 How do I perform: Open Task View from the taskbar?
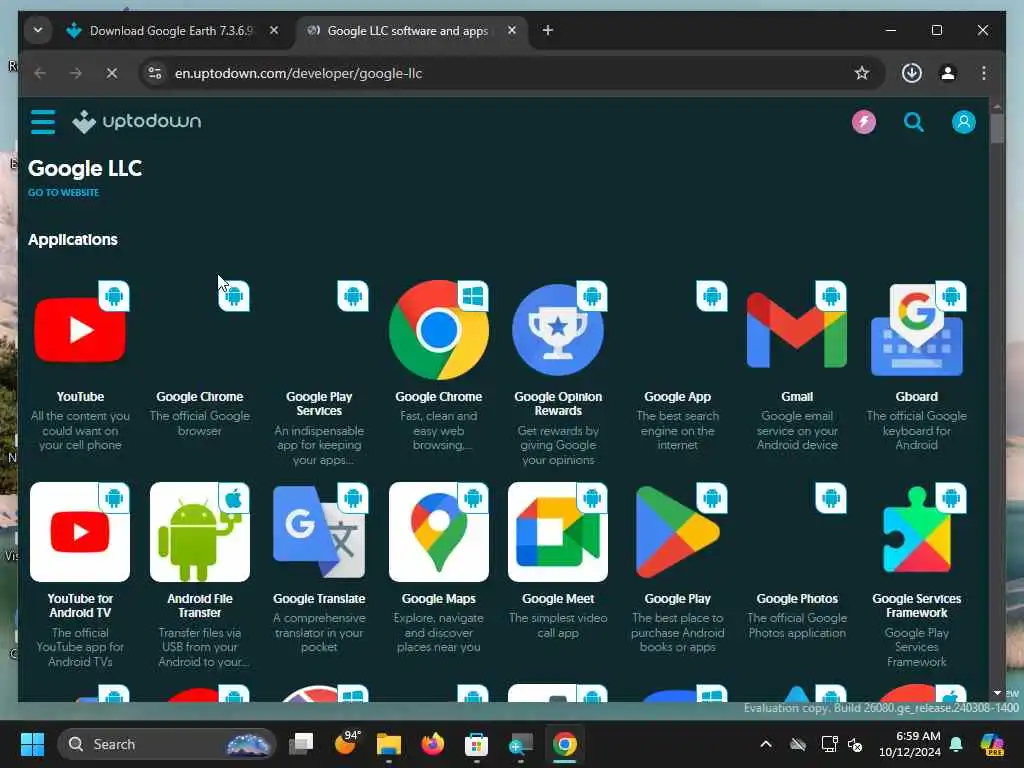301,744
